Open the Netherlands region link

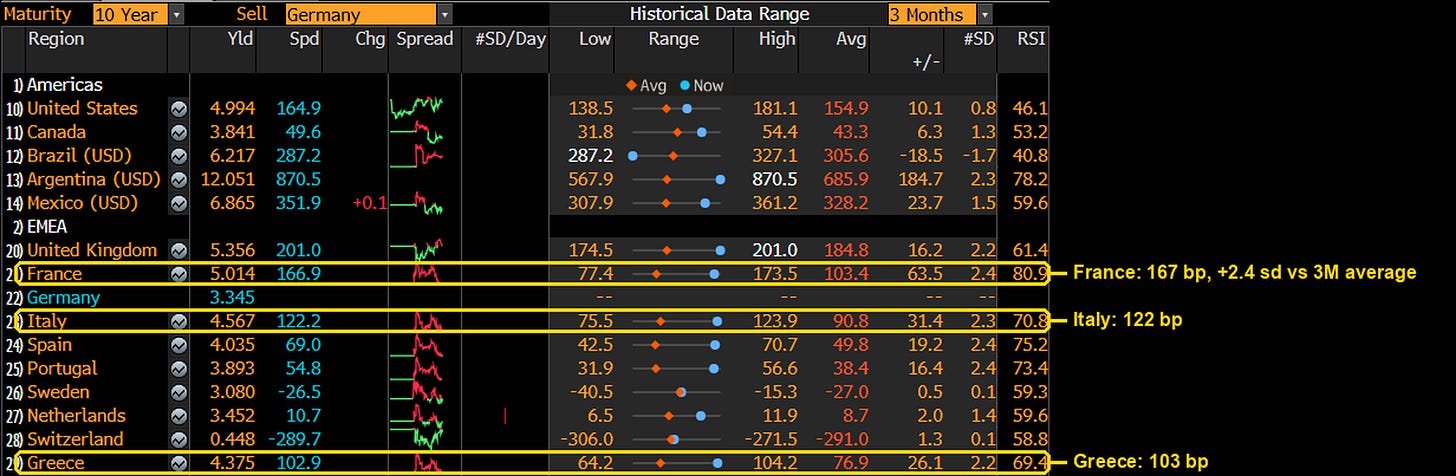tap(76, 416)
